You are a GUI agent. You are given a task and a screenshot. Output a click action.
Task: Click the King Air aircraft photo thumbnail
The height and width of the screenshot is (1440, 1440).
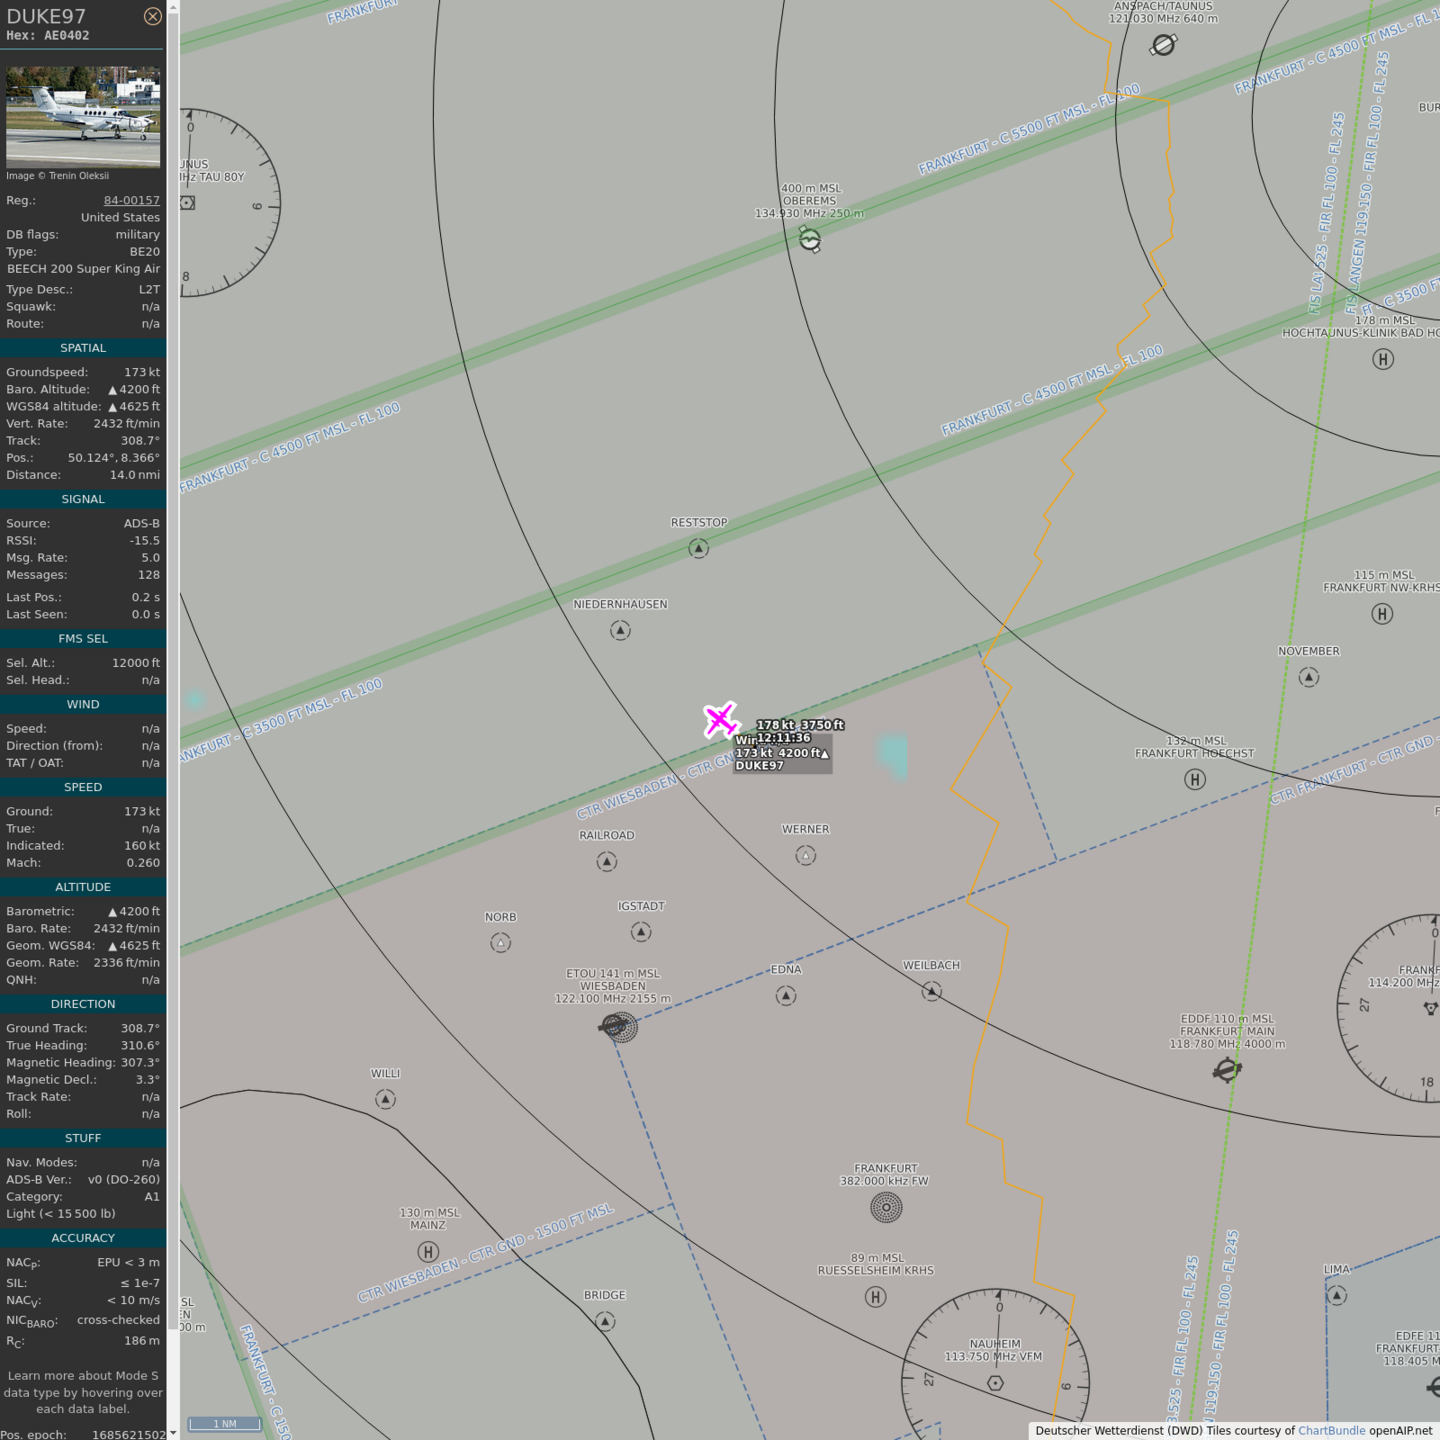(83, 117)
